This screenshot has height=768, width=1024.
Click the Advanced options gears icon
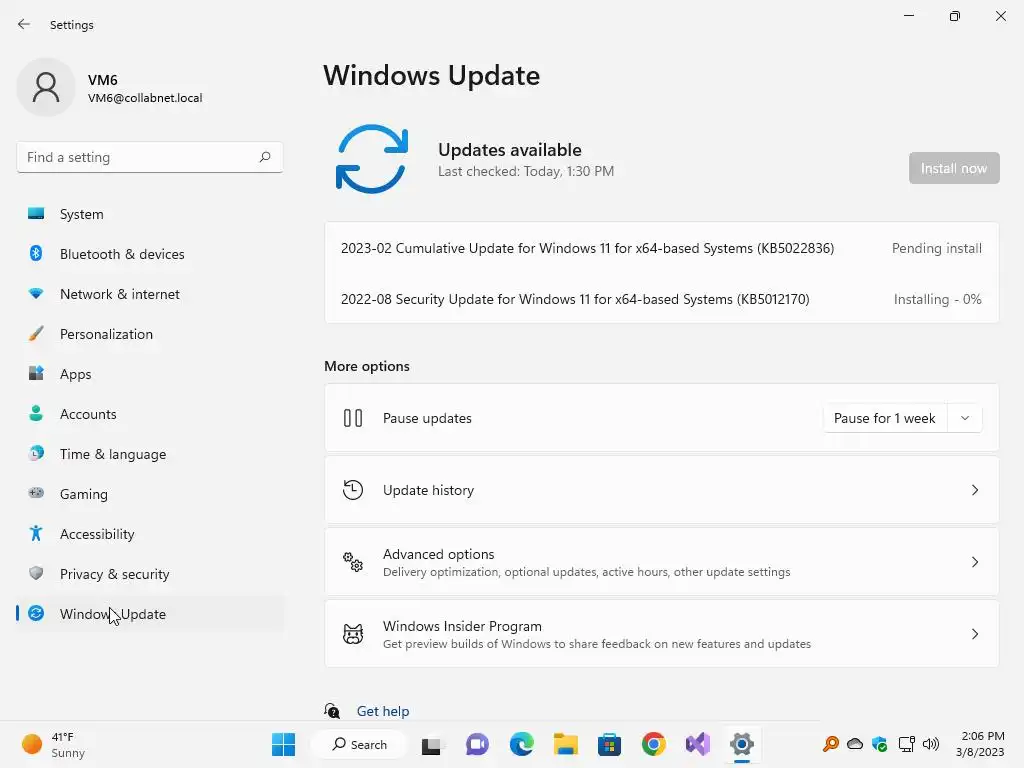click(353, 562)
